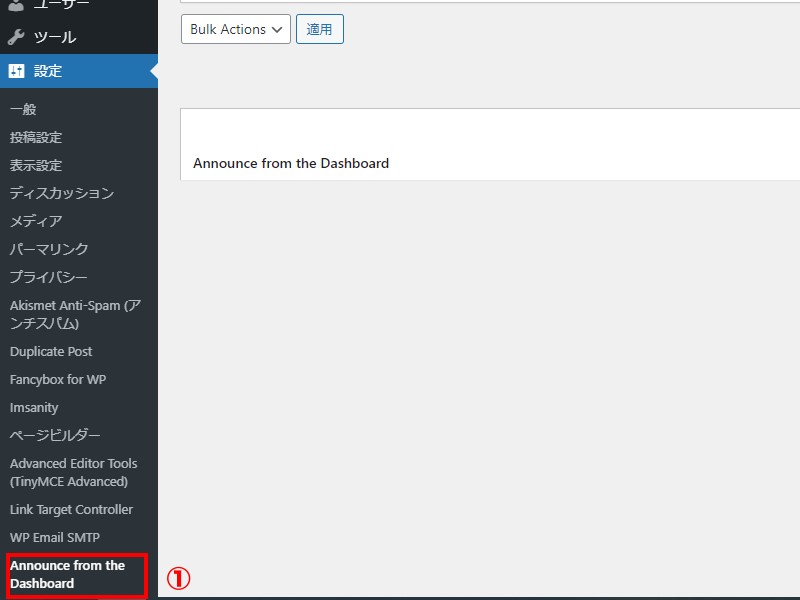Screen dimensions: 800x600
Task: Open the Bulk Actions dropdown
Action: [235, 29]
